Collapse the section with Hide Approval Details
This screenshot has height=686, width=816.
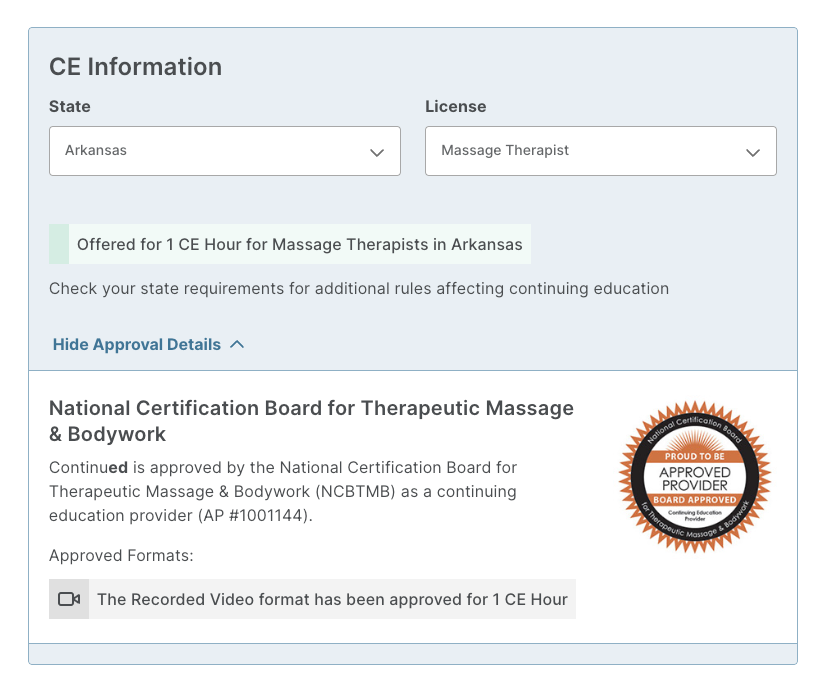[137, 345]
